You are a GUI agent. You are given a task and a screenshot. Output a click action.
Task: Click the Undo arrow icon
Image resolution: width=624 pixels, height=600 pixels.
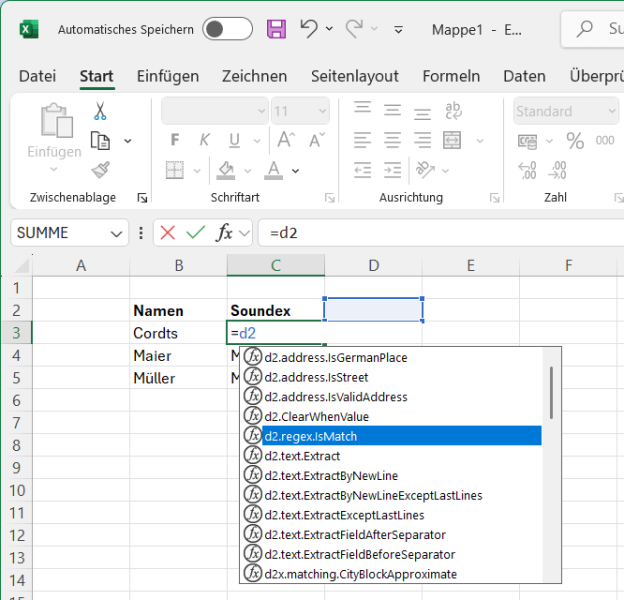309,29
